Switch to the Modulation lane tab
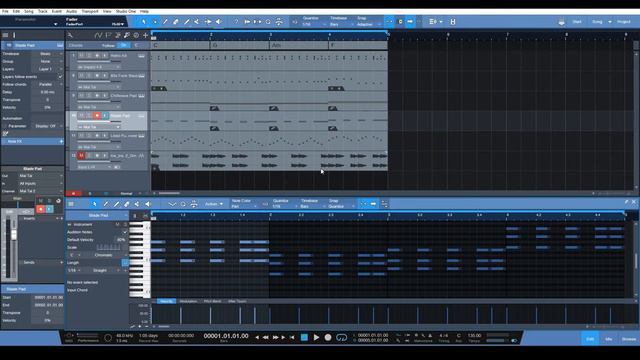The width and height of the screenshot is (640, 360). (188, 301)
